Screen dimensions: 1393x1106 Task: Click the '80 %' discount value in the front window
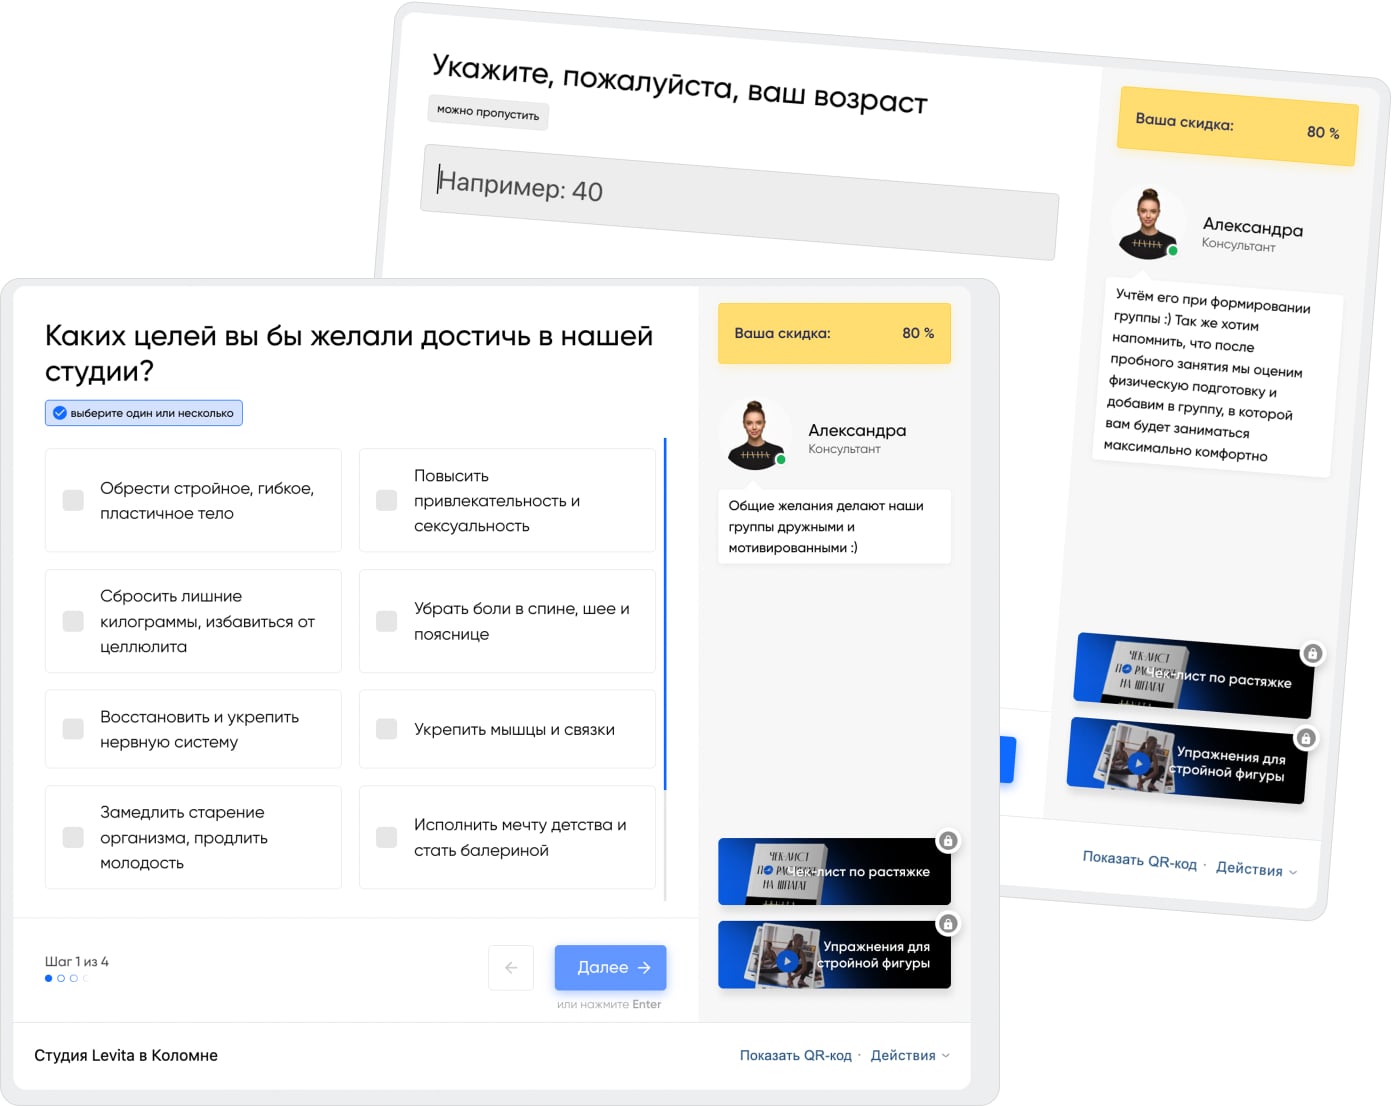[x=918, y=333]
